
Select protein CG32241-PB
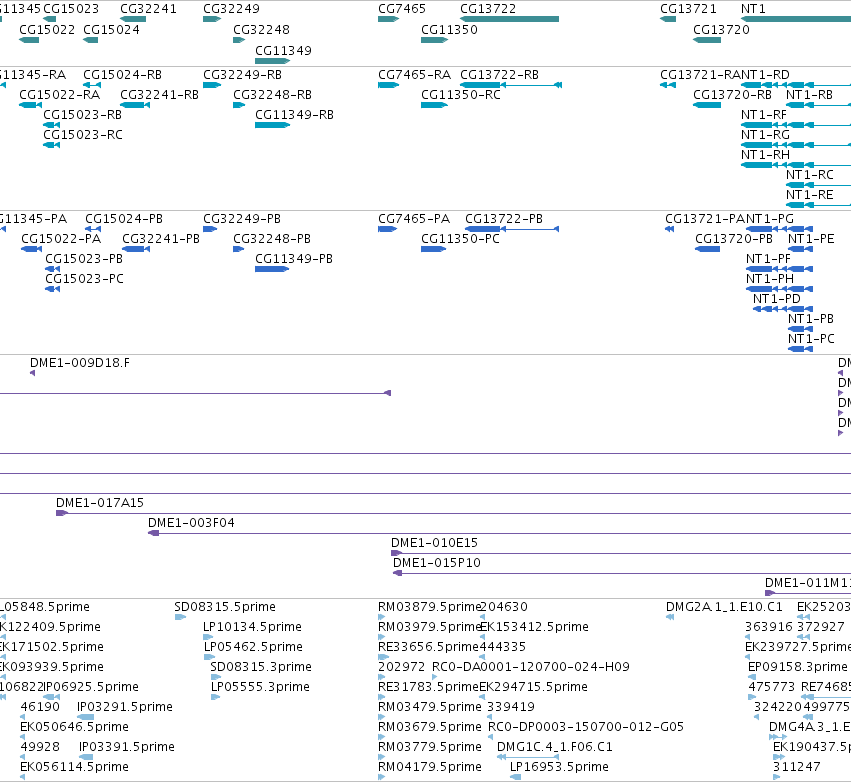pyautogui.click(x=161, y=239)
